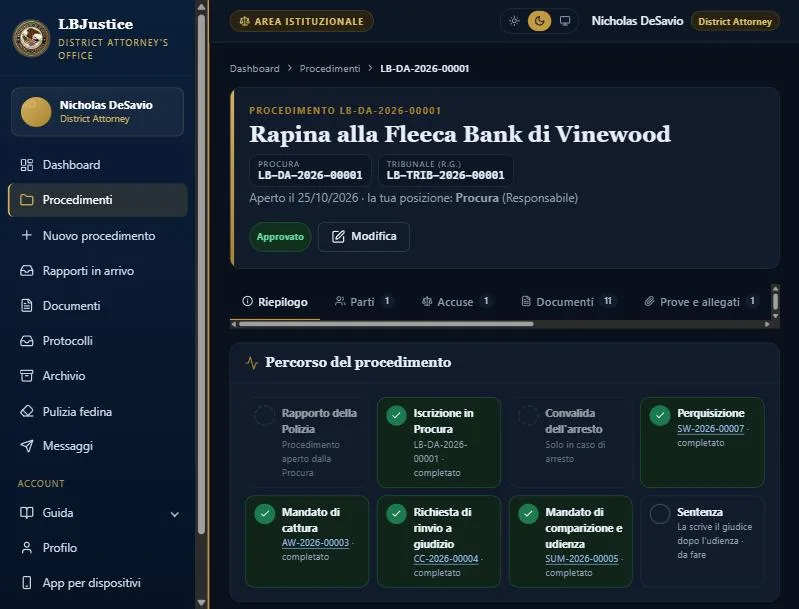Click the Guida book icon
The width and height of the screenshot is (799, 609).
(x=26, y=512)
